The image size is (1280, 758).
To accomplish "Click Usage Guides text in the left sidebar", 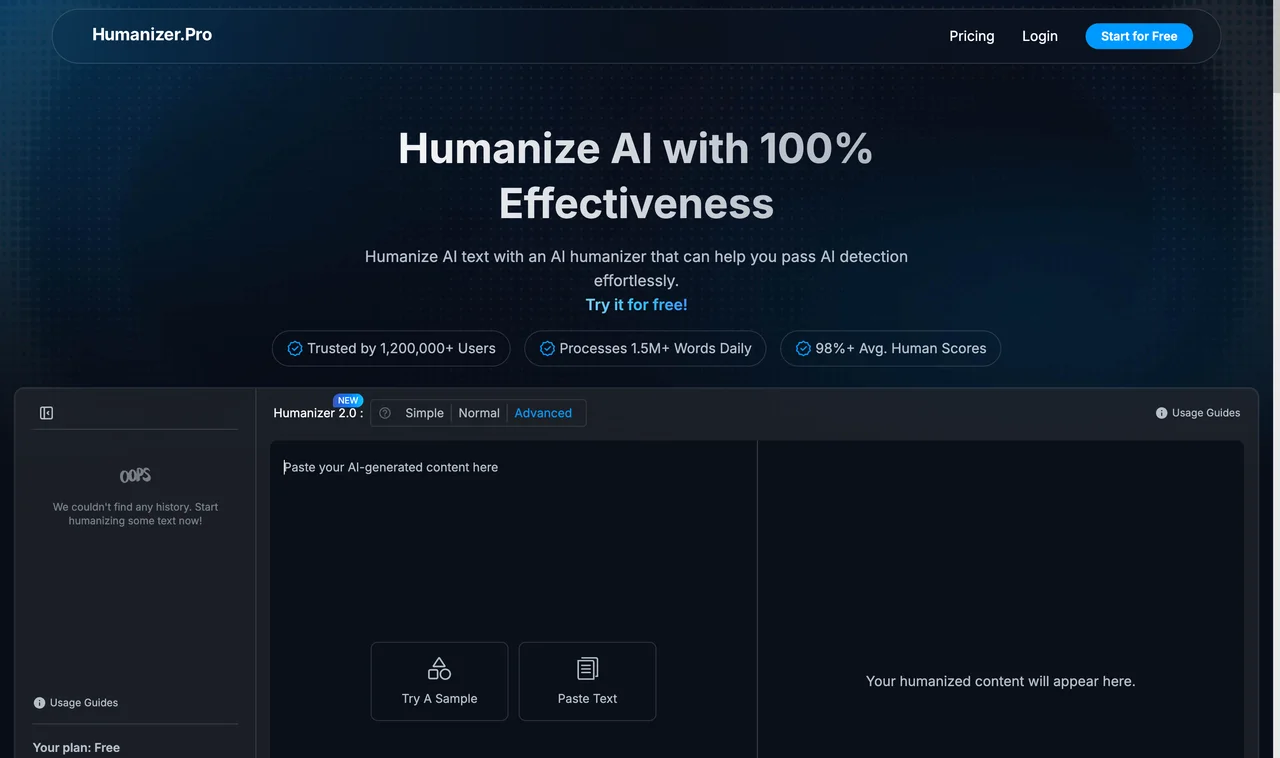I will point(84,703).
